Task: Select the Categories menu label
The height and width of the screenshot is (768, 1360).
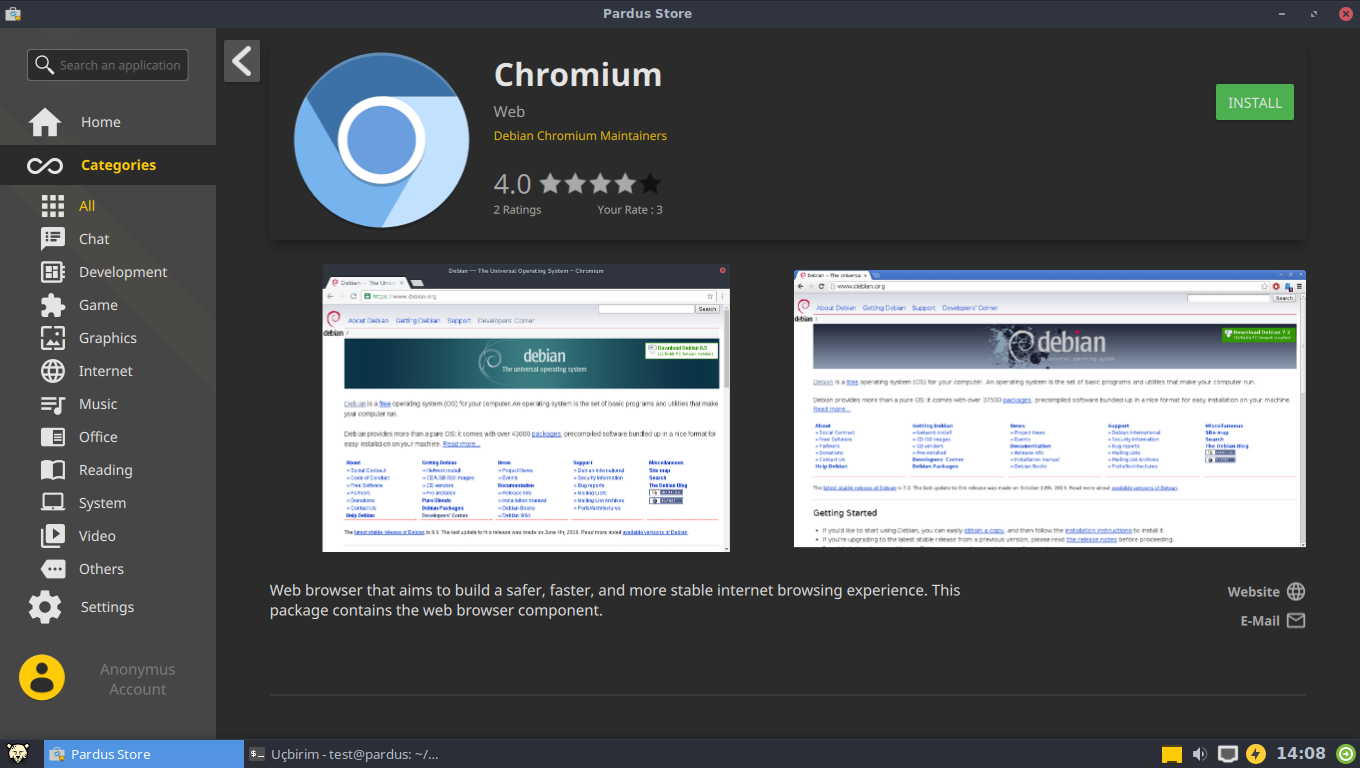Action: (118, 165)
